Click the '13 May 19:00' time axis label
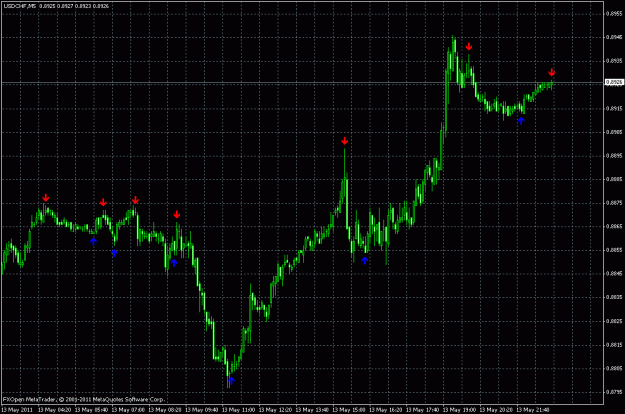Image resolution: width=625 pixels, height=414 pixels. (459, 410)
